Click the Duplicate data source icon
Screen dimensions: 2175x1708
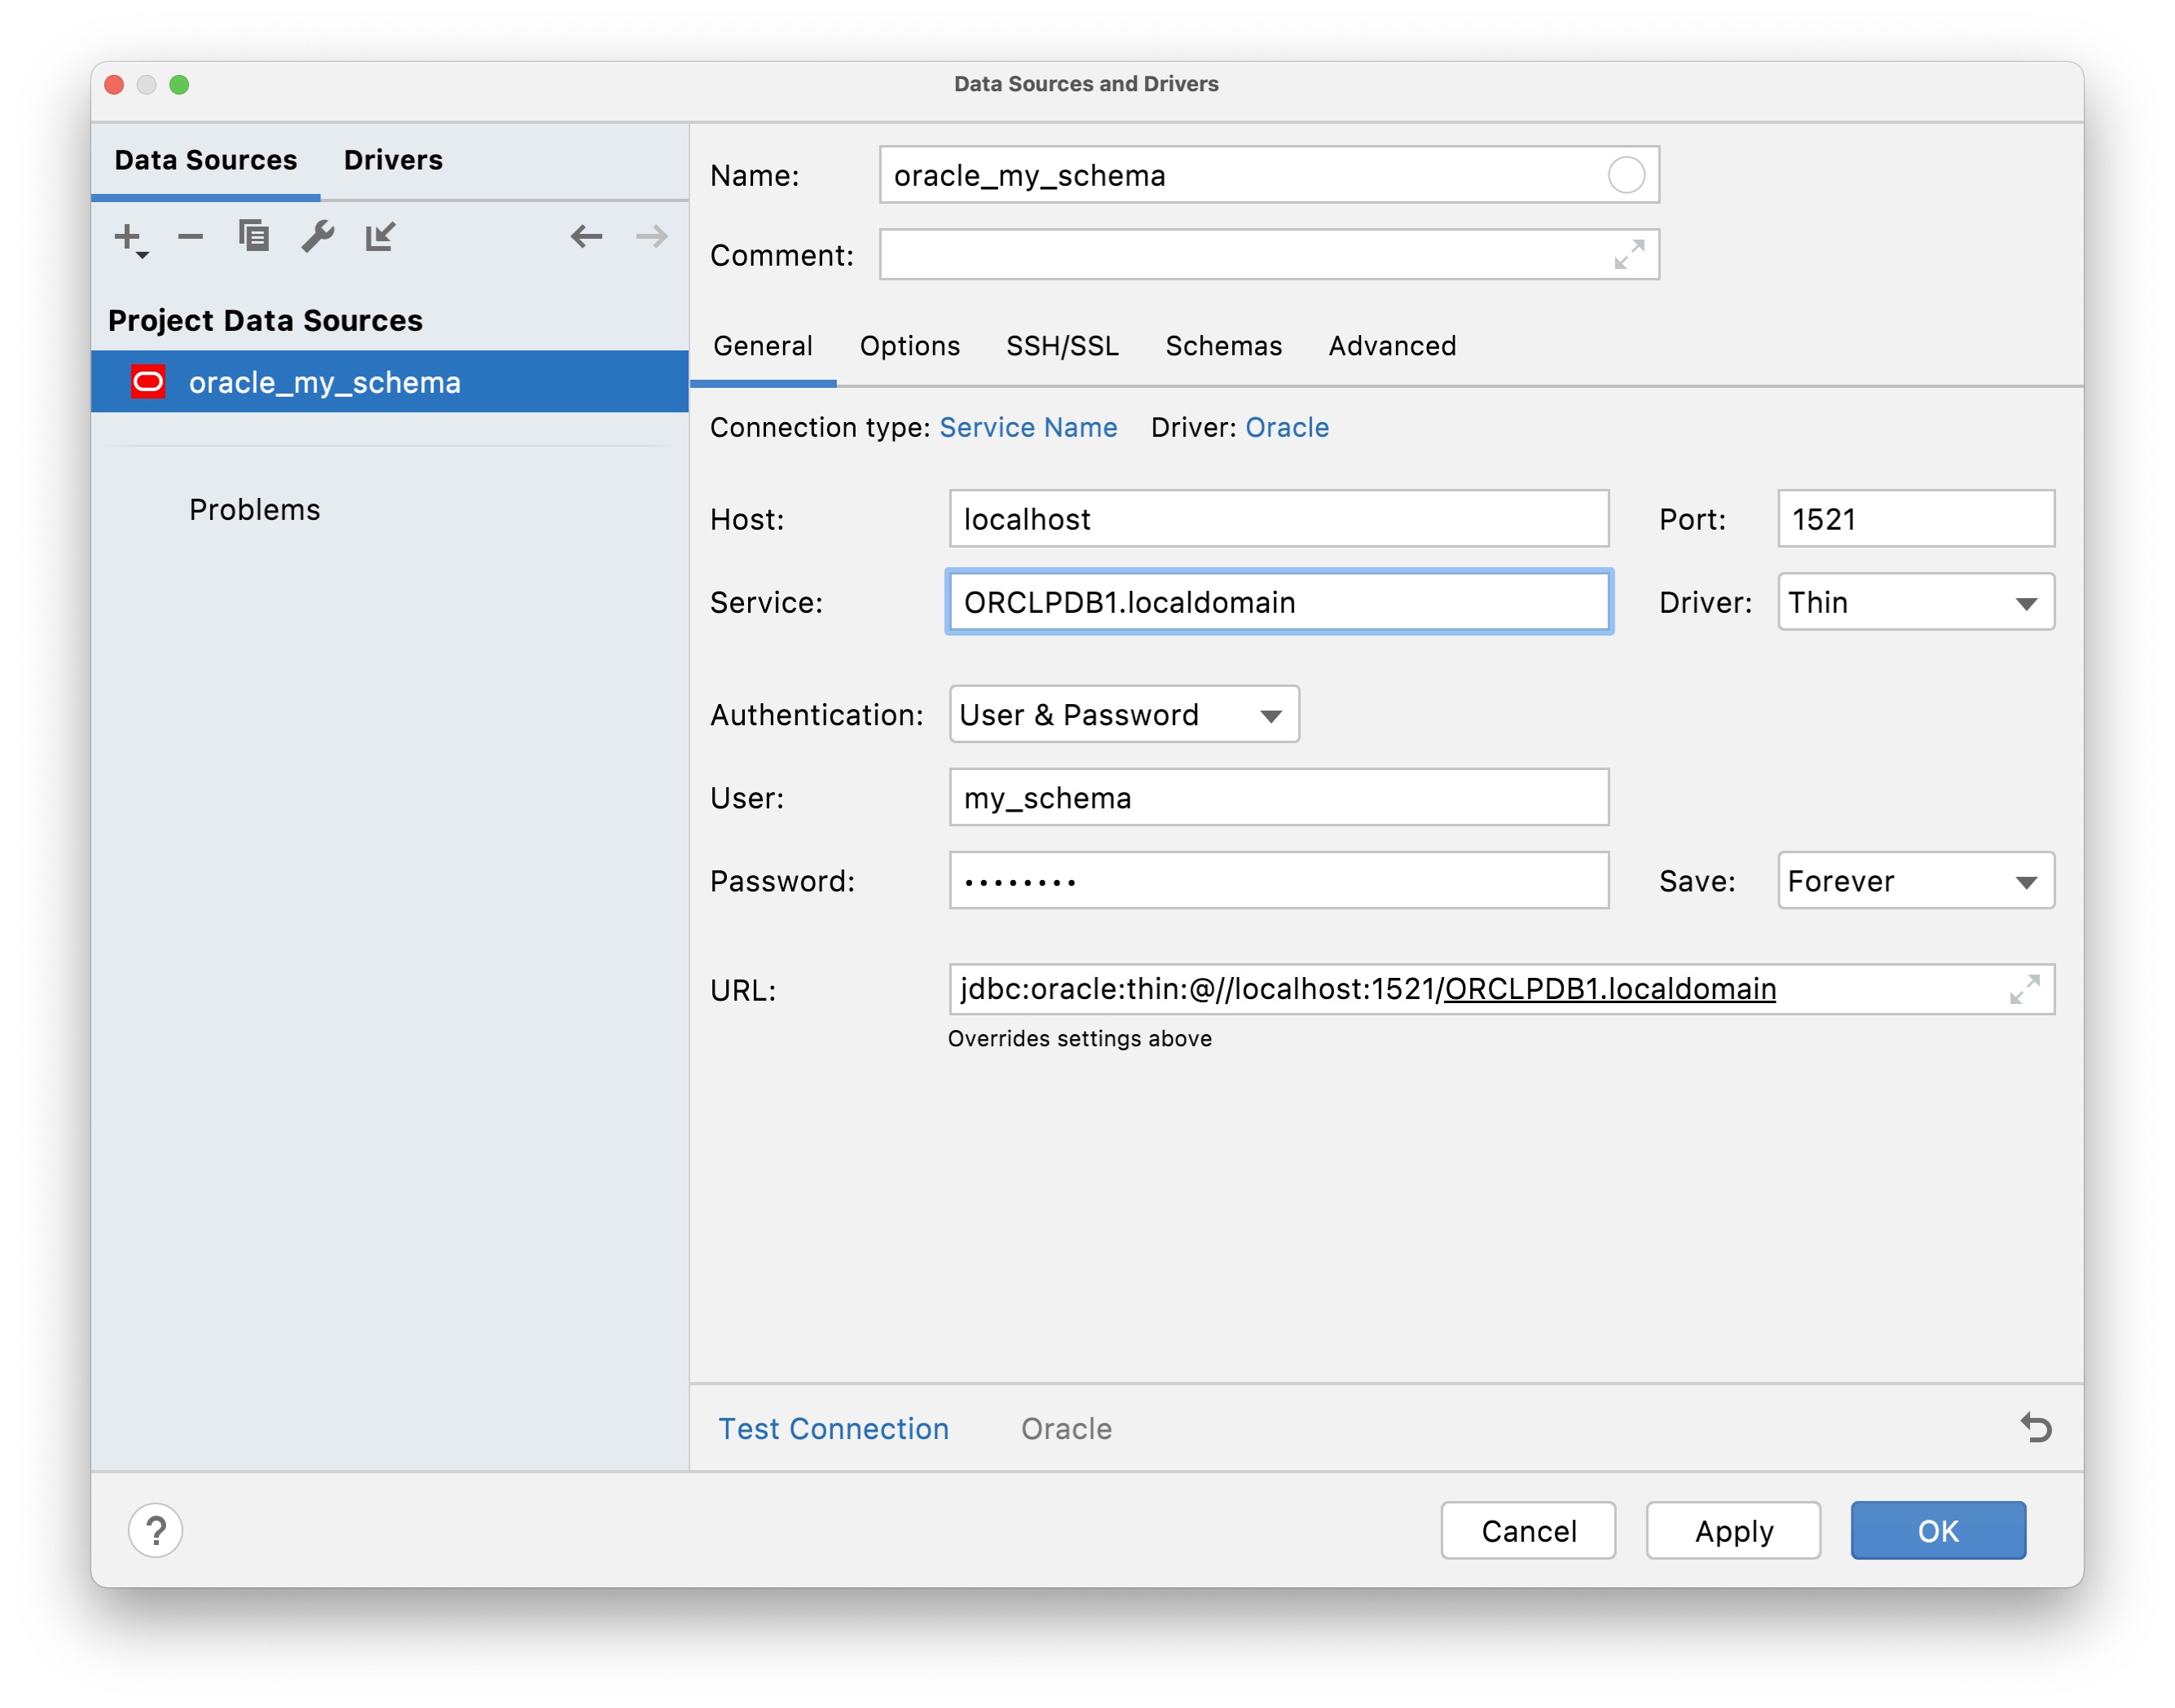pos(254,237)
